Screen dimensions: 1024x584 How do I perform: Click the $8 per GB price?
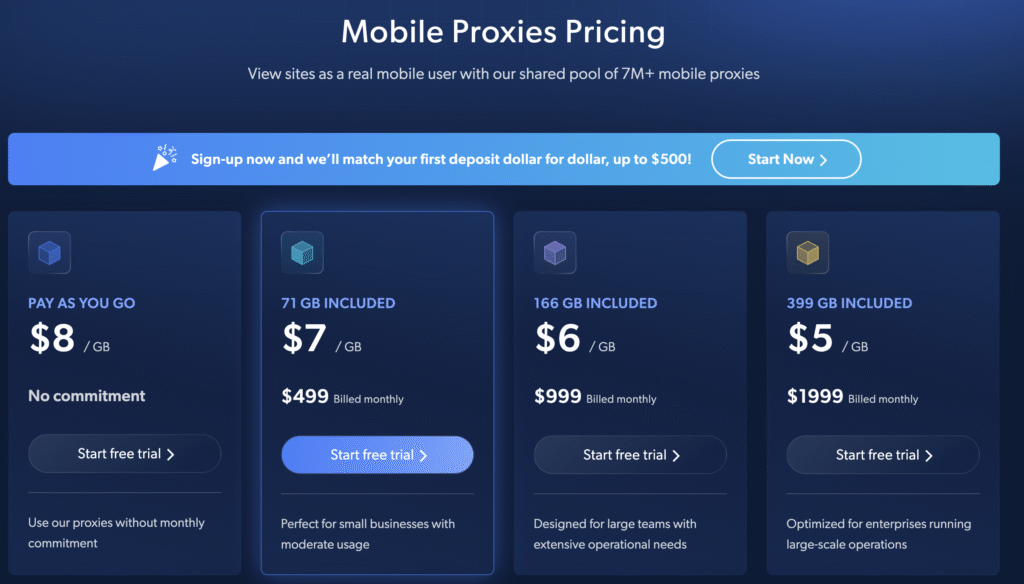70,340
